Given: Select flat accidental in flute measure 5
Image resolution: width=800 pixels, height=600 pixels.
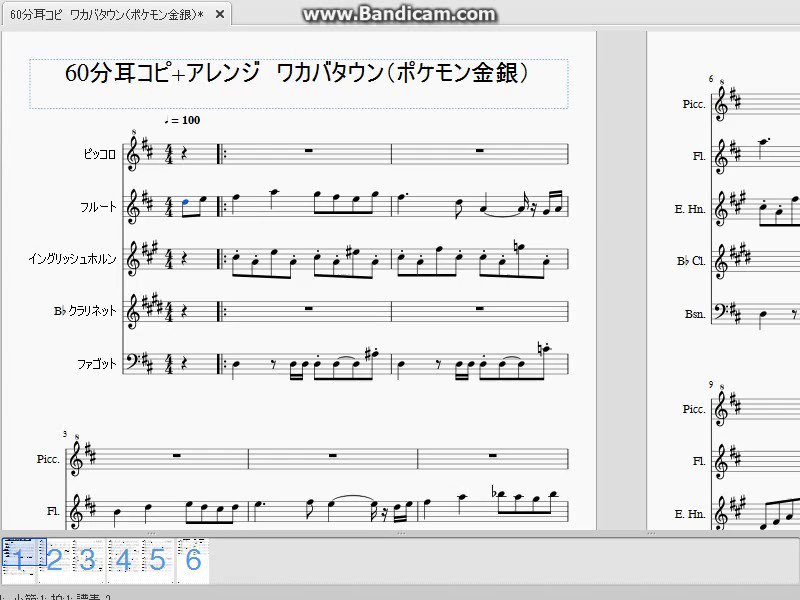Looking at the screenshot, I should (493, 492).
